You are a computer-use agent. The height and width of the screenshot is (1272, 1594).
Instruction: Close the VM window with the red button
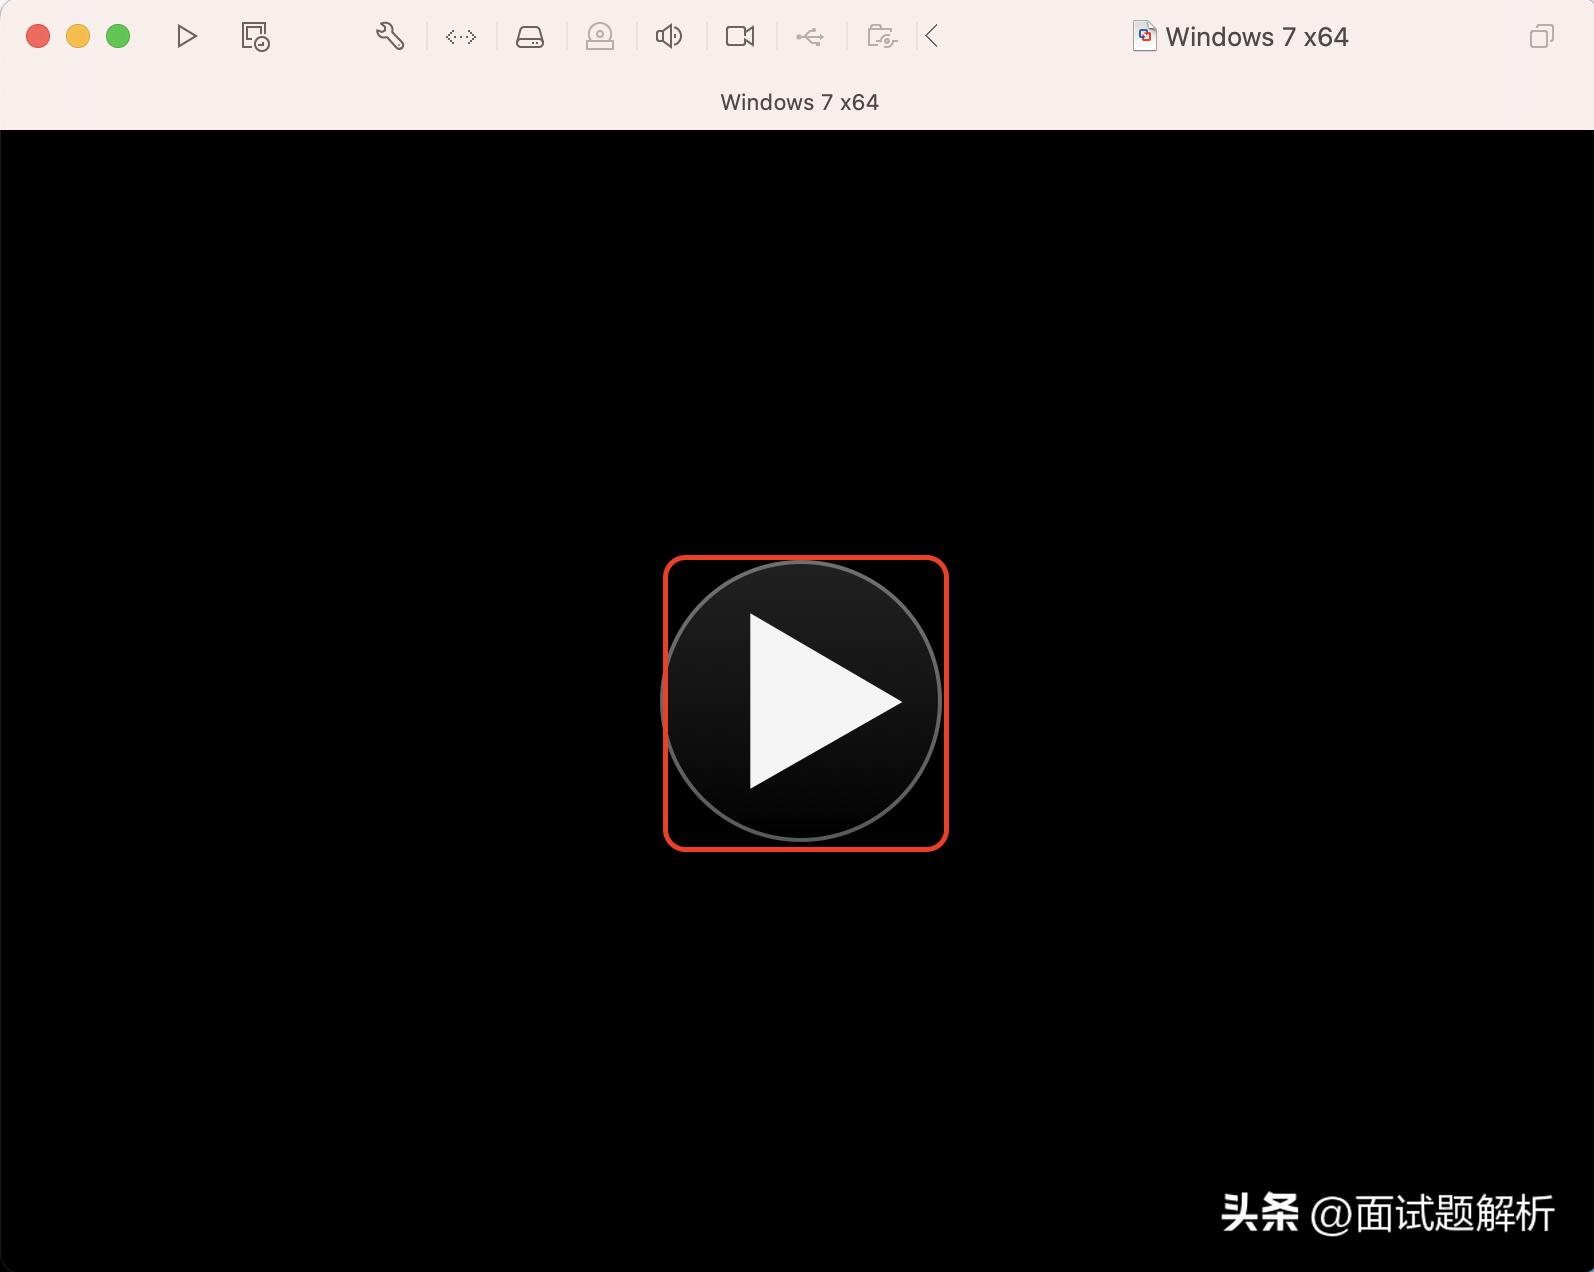(38, 37)
